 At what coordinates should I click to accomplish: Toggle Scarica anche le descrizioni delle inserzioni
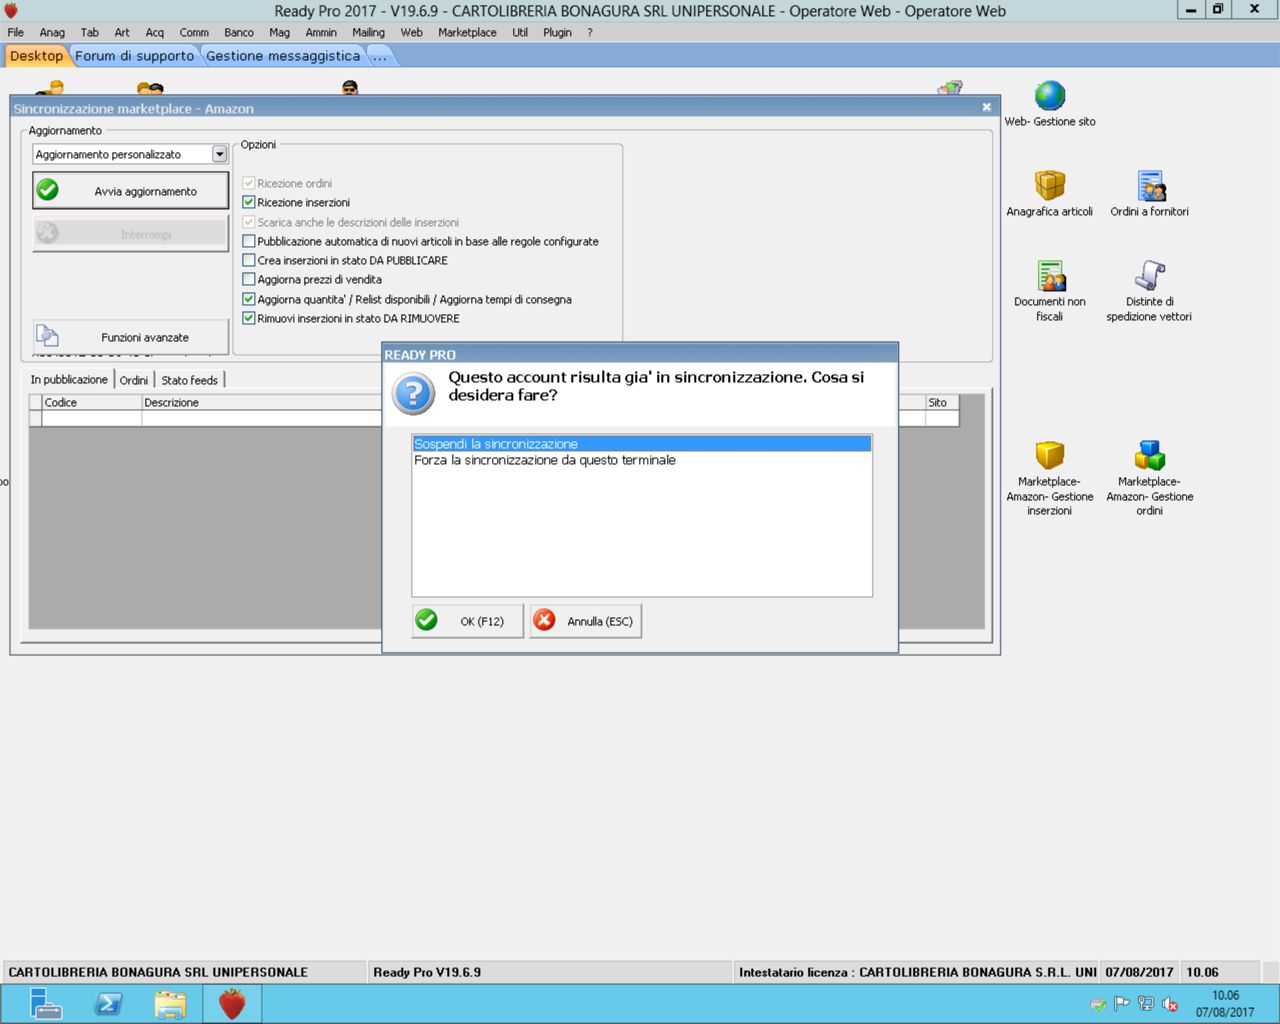pos(249,222)
